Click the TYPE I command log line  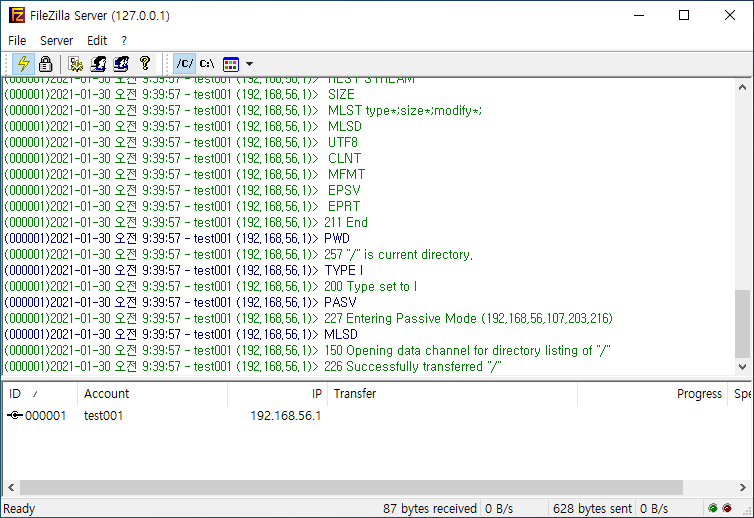coord(184,270)
